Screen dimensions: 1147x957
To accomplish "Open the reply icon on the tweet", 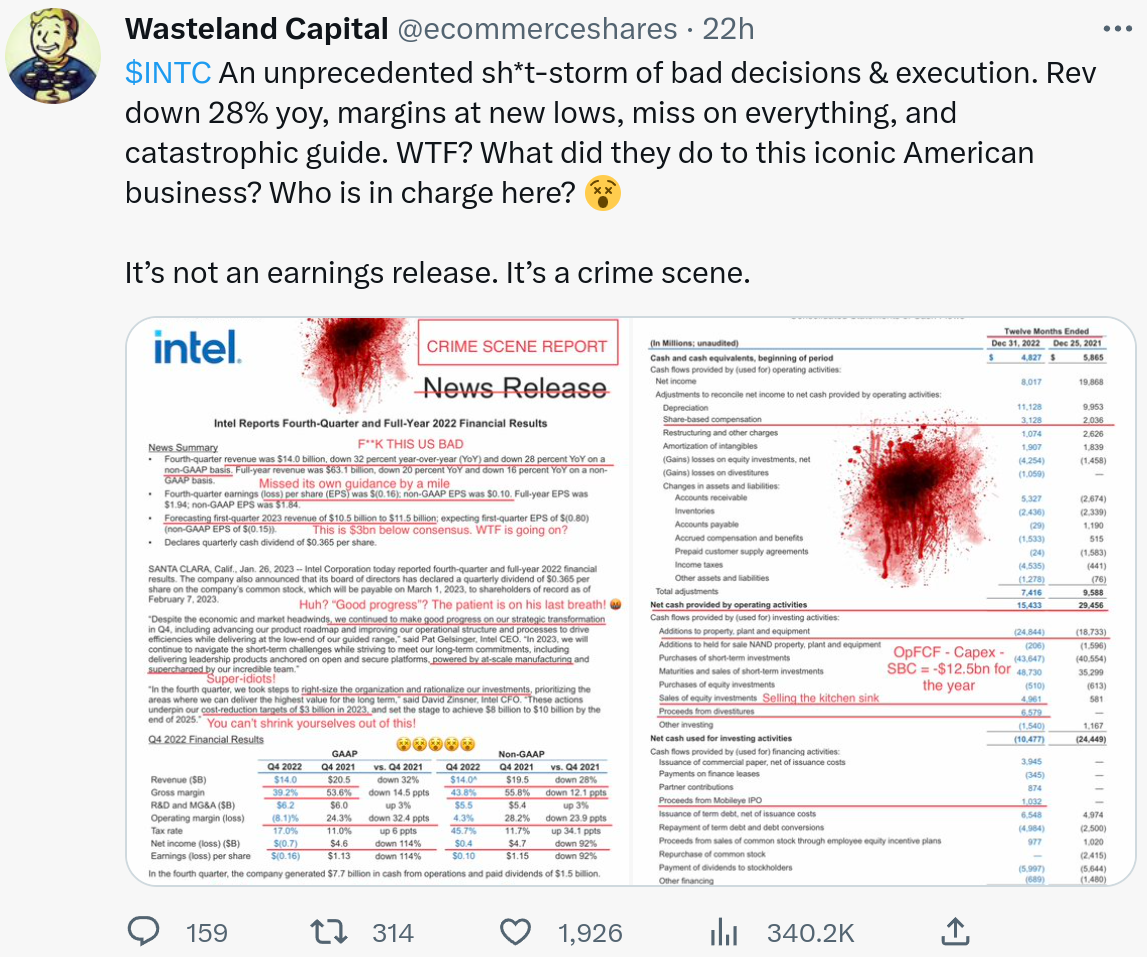I will pos(145,932).
